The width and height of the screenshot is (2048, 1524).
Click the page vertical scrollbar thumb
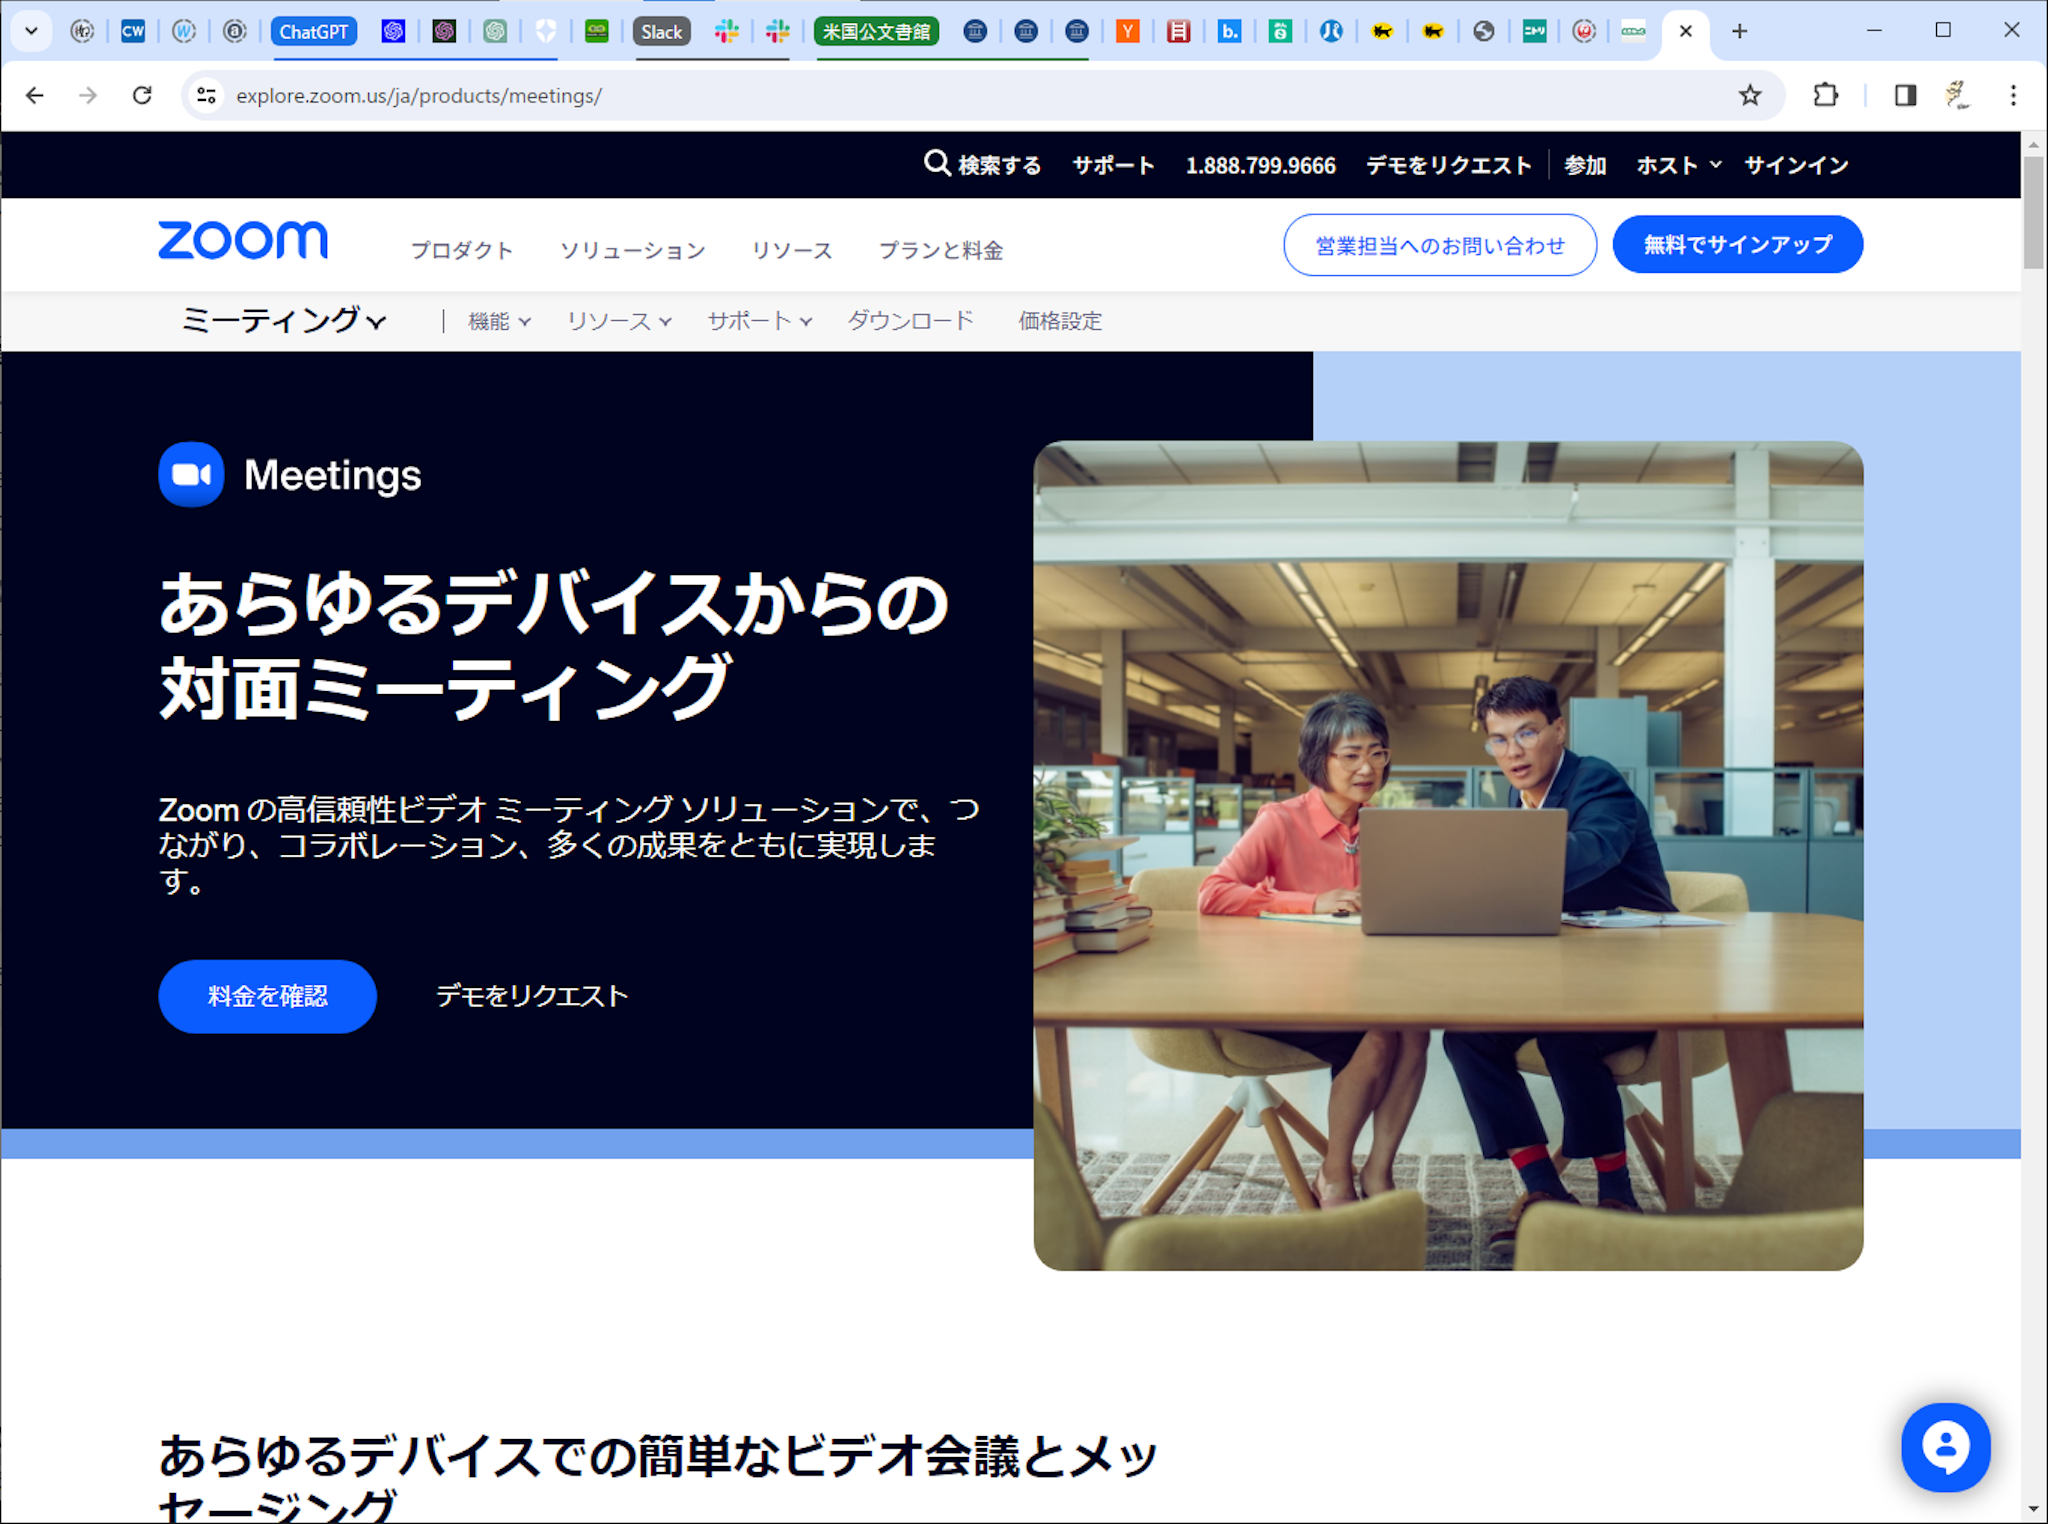tap(2033, 212)
